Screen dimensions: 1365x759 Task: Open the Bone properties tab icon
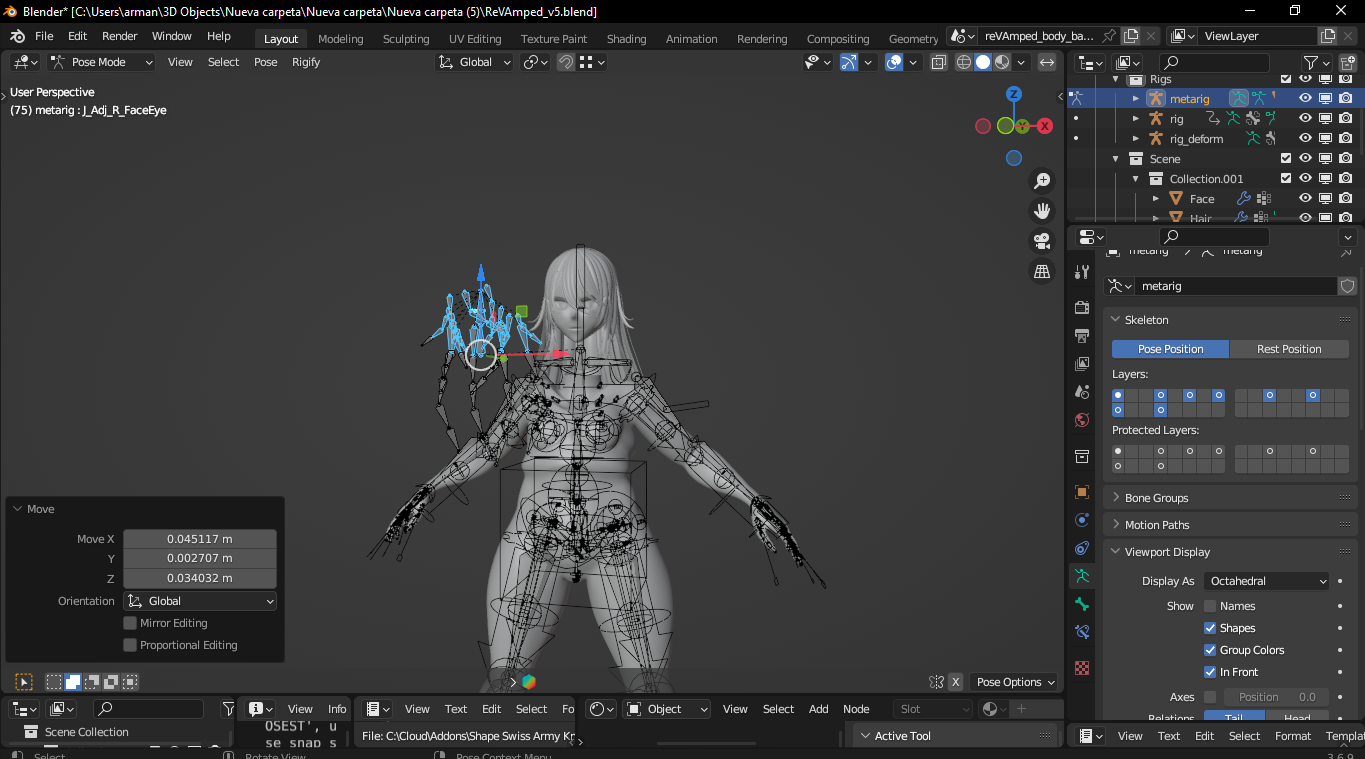pos(1082,604)
